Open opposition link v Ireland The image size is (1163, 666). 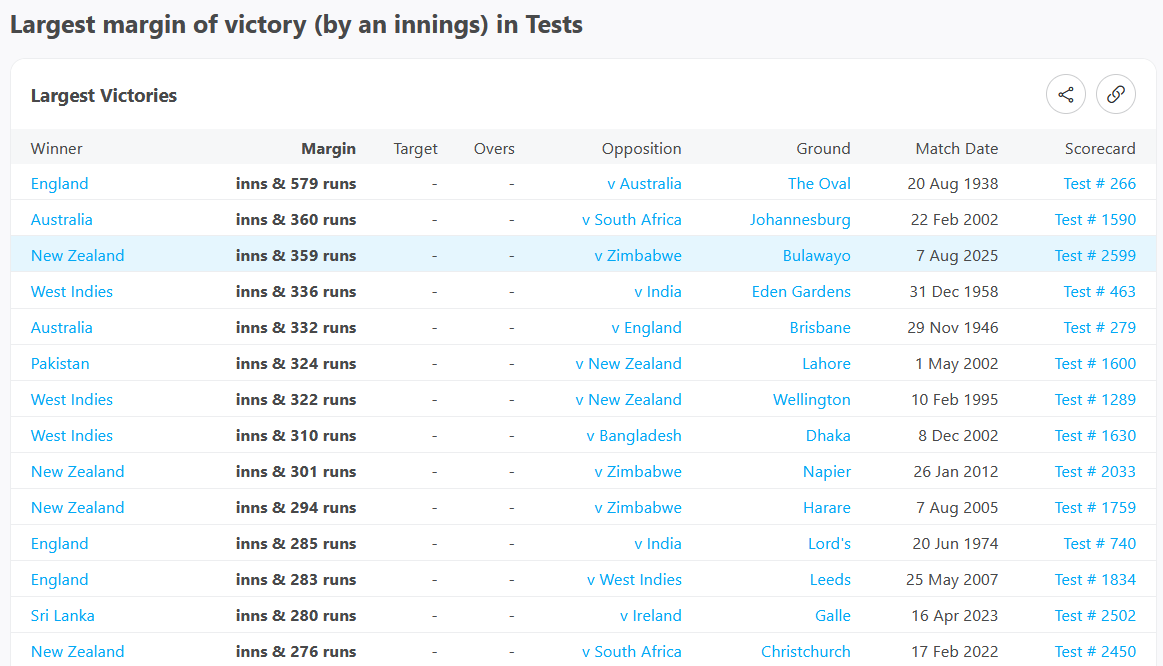[x=650, y=616]
